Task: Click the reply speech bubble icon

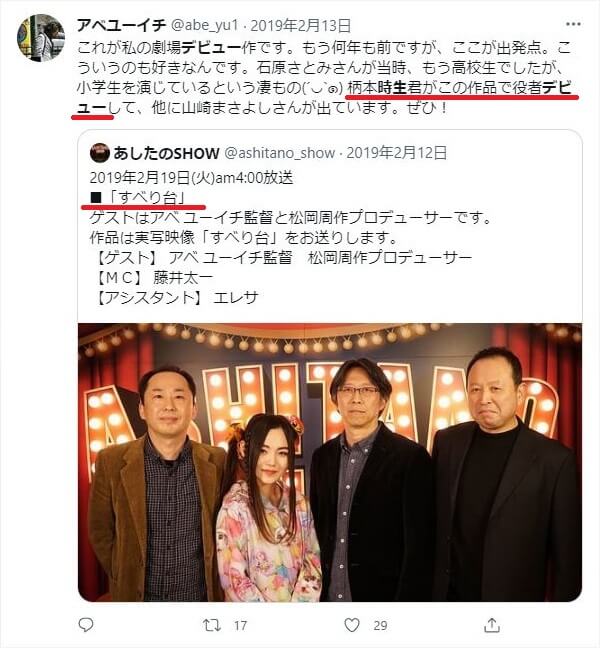Action: click(x=86, y=625)
